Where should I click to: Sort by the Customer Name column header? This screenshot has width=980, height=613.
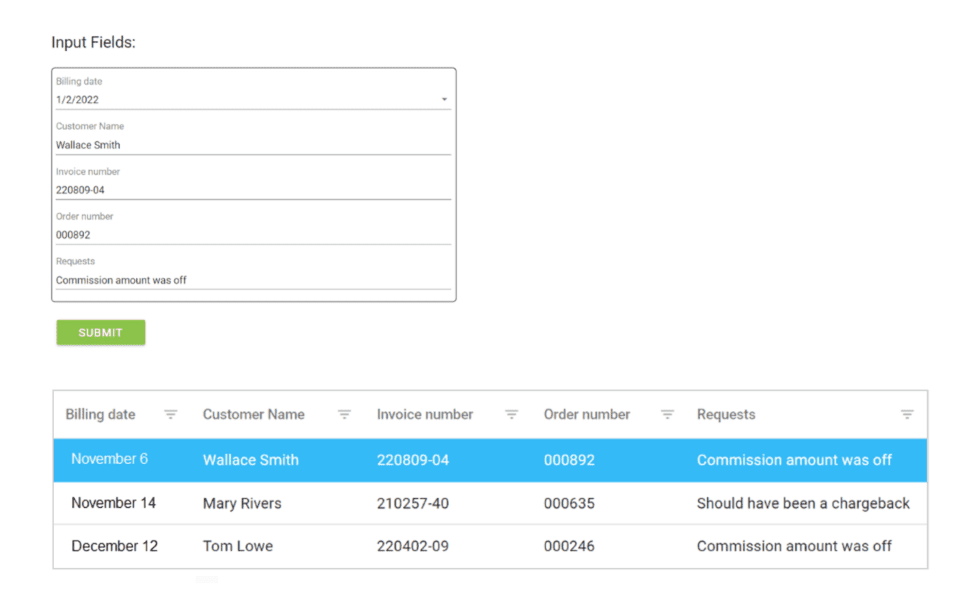click(253, 413)
